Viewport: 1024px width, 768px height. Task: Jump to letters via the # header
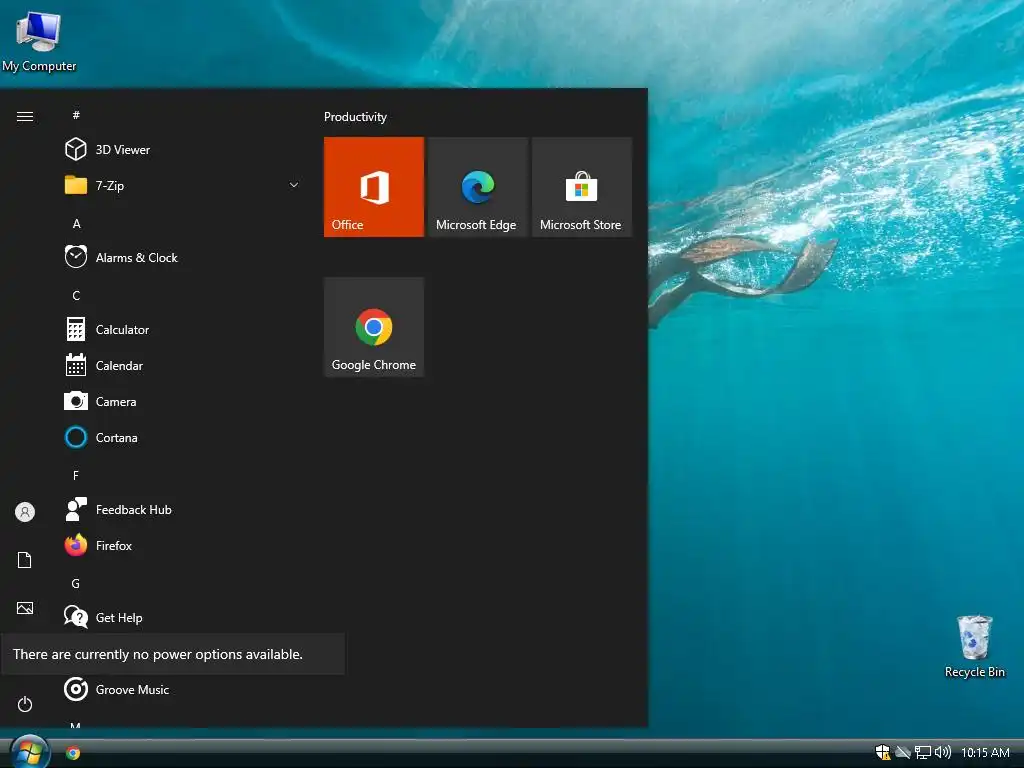pos(76,115)
